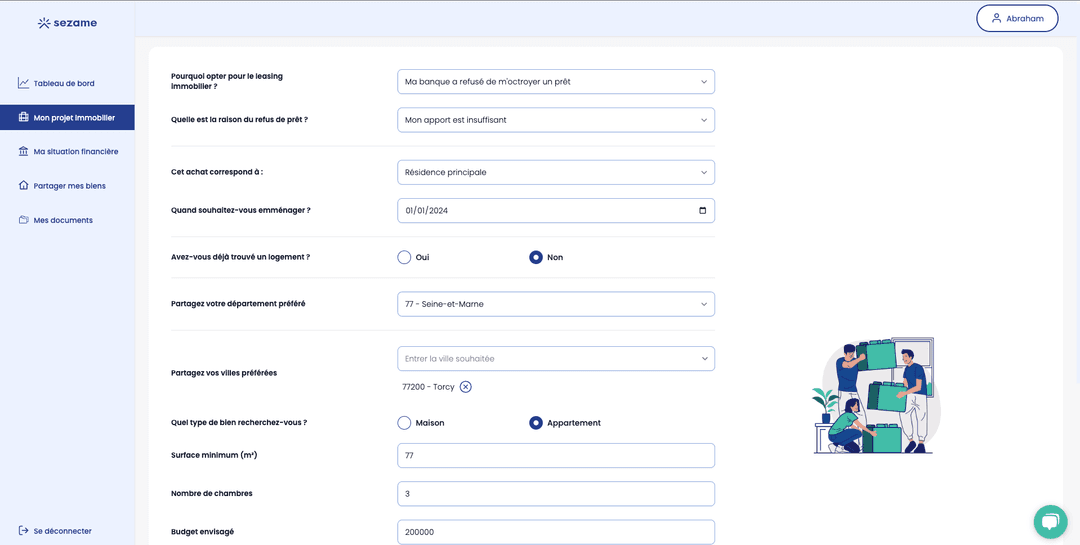Click the Mes documents folder icon
The height and width of the screenshot is (545, 1080).
[x=23, y=220]
